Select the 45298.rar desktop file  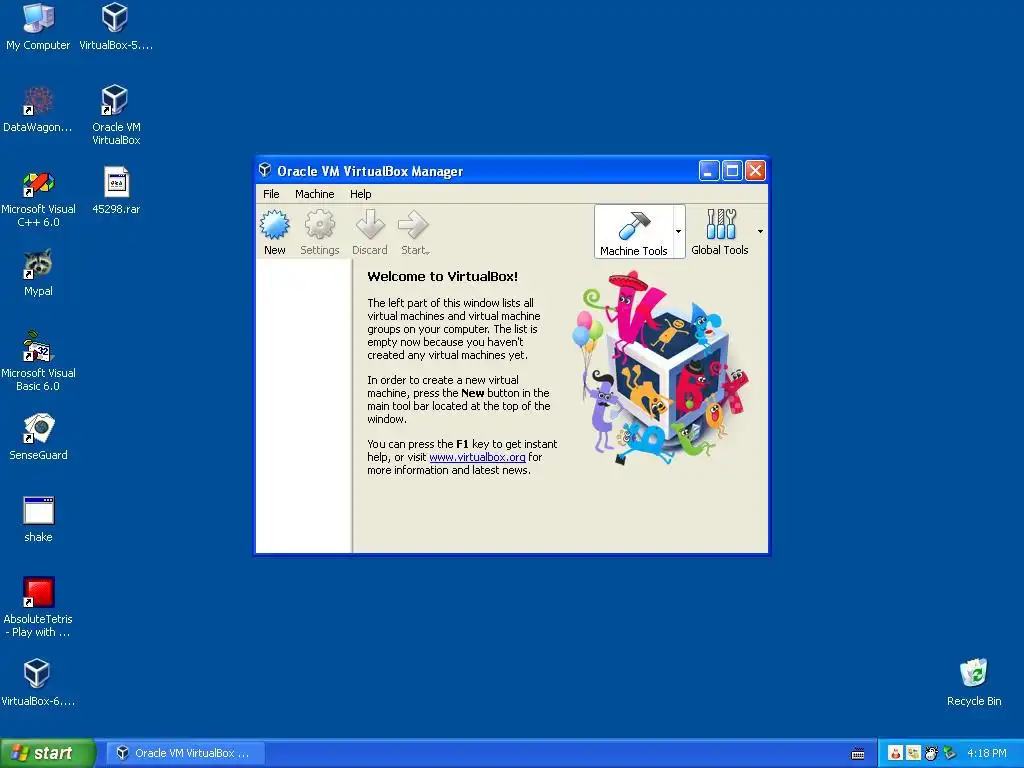click(116, 191)
